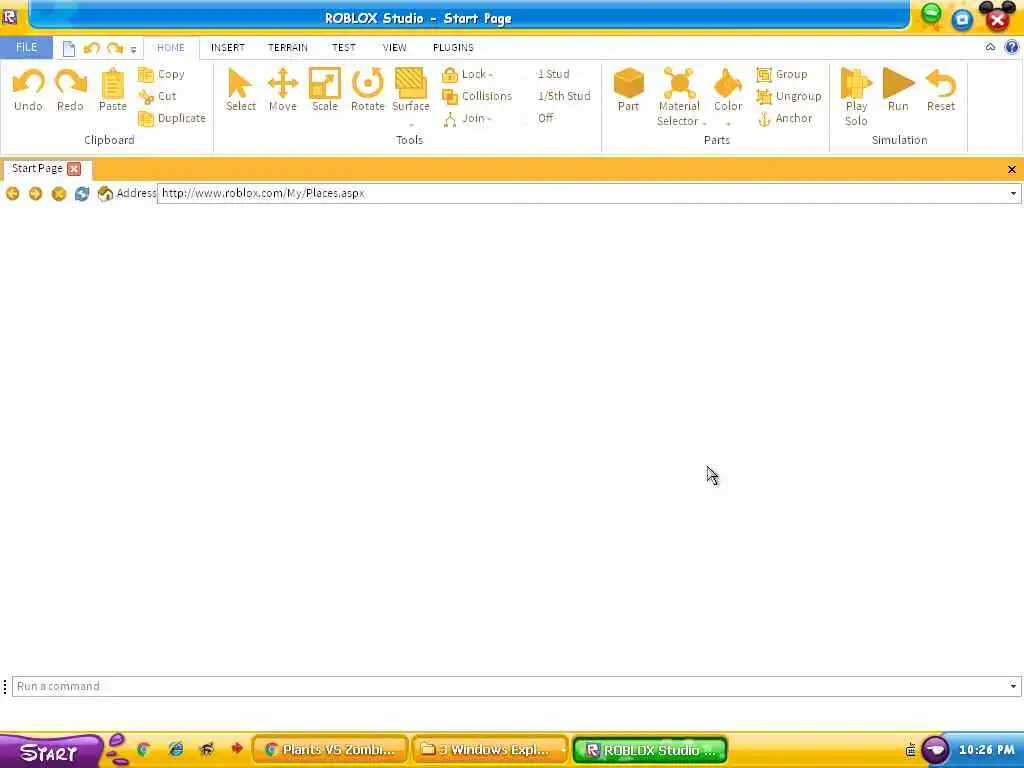This screenshot has width=1024, height=768.
Task: Expand the command bar history dropdown
Action: (1013, 686)
